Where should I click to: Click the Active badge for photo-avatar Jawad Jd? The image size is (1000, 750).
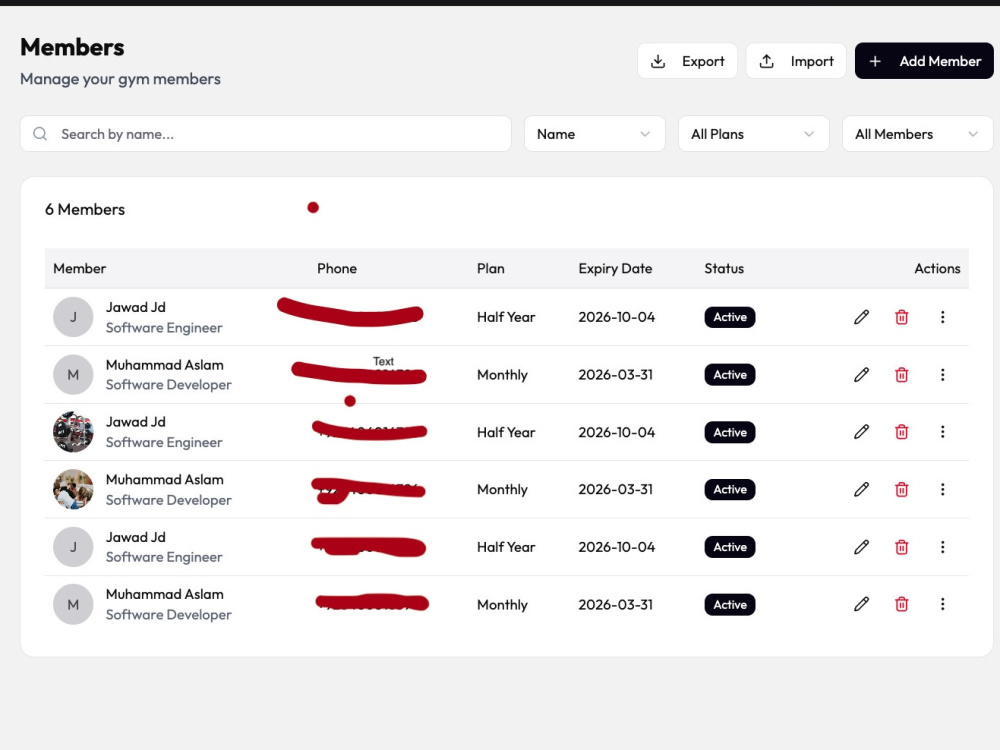(730, 432)
